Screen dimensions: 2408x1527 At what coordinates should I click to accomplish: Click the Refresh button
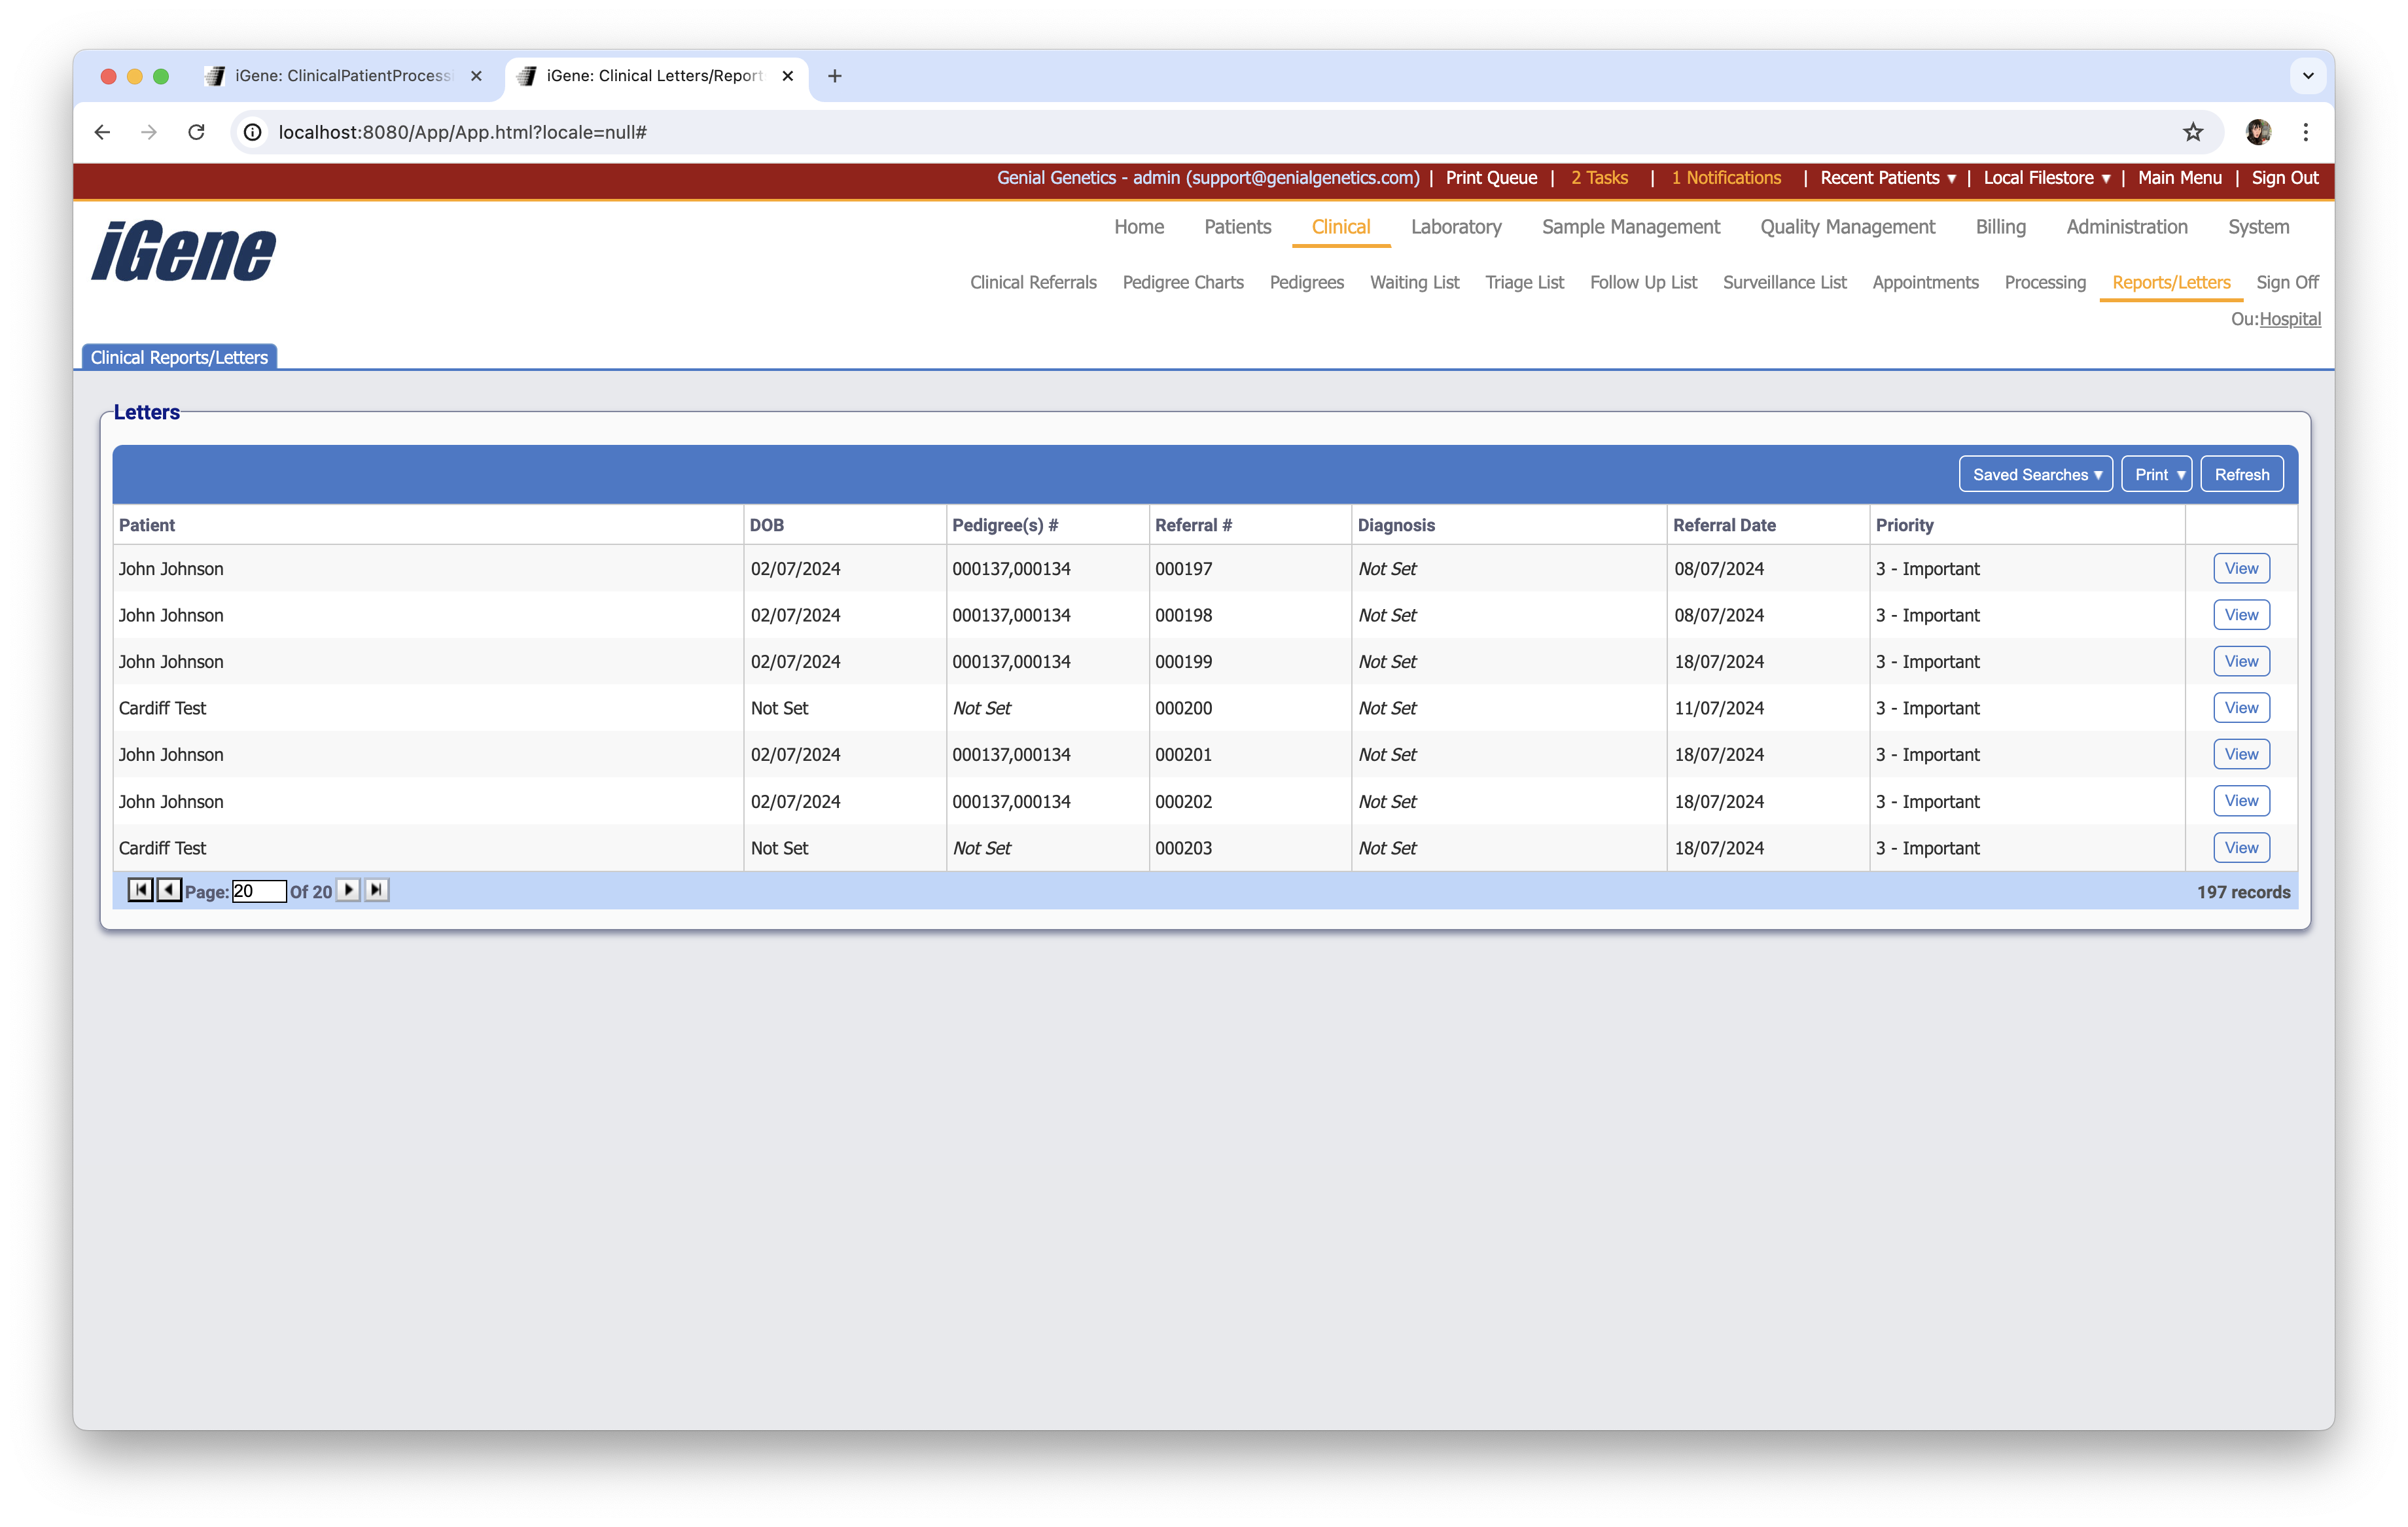click(2241, 475)
